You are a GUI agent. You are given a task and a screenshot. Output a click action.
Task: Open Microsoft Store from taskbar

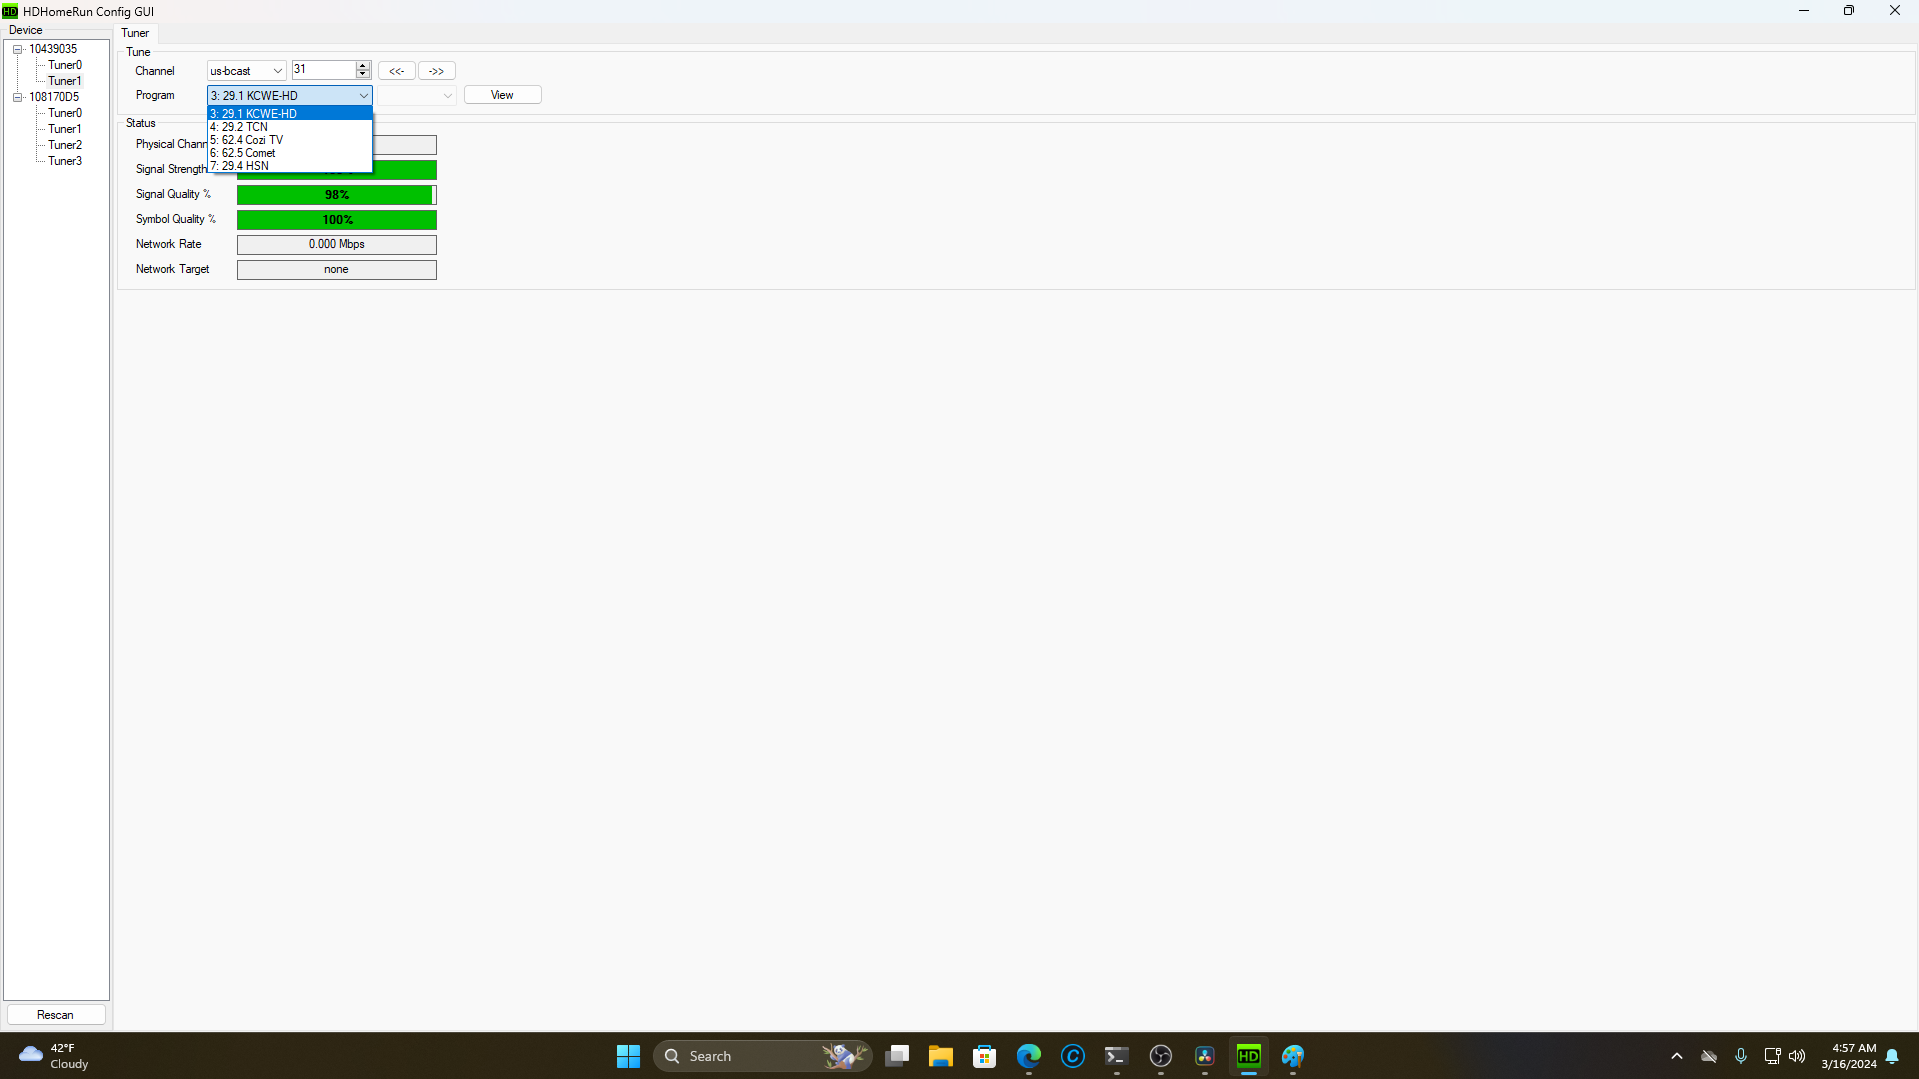[985, 1056]
